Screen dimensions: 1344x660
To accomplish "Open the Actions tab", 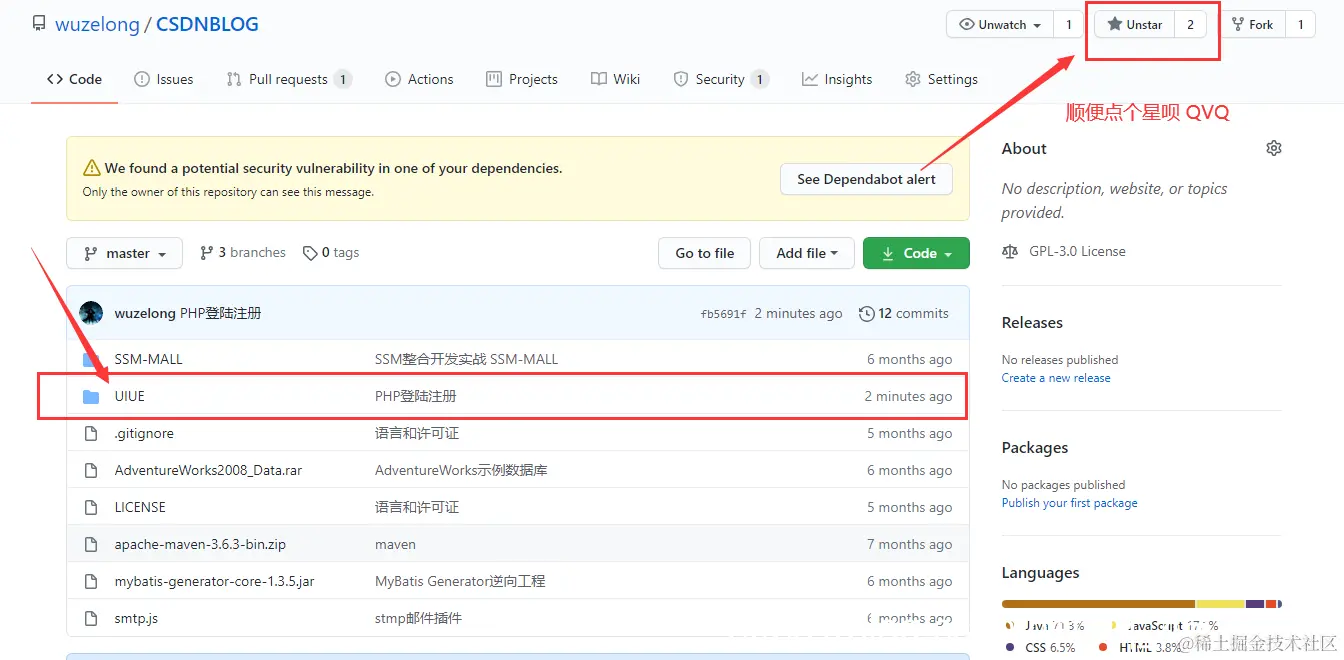I will pyautogui.click(x=419, y=79).
